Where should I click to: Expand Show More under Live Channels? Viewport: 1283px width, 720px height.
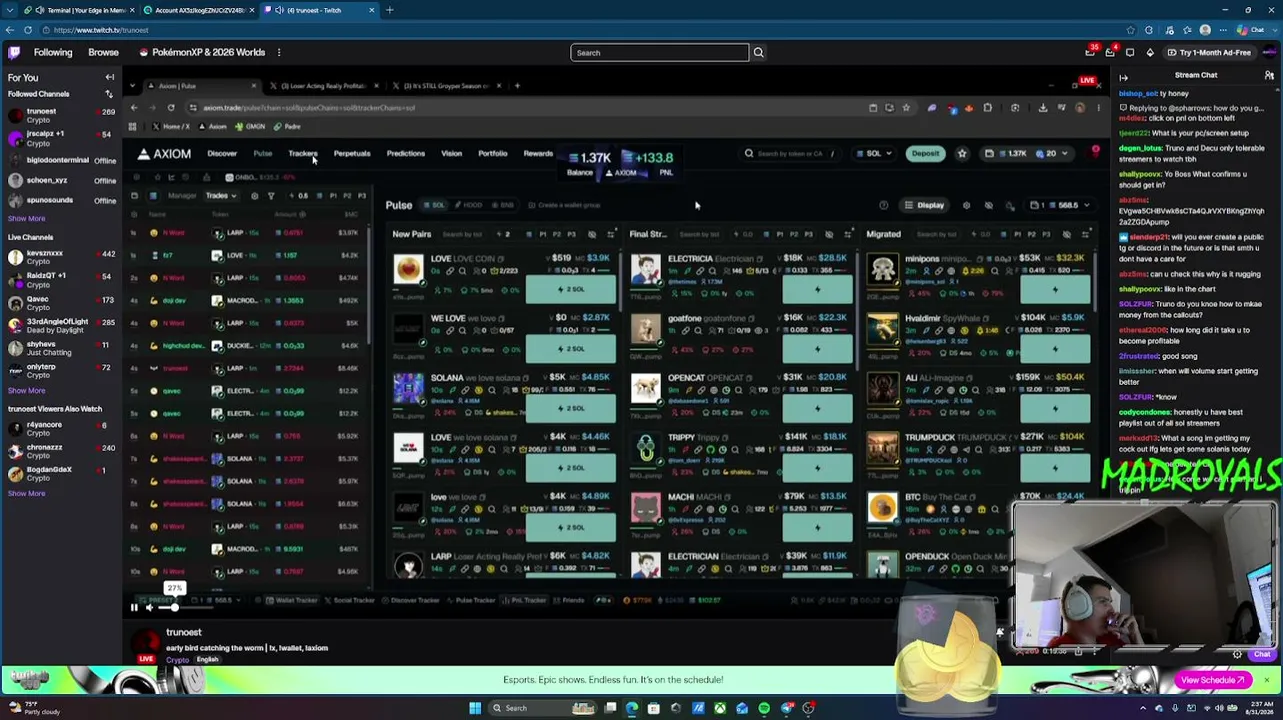point(27,390)
